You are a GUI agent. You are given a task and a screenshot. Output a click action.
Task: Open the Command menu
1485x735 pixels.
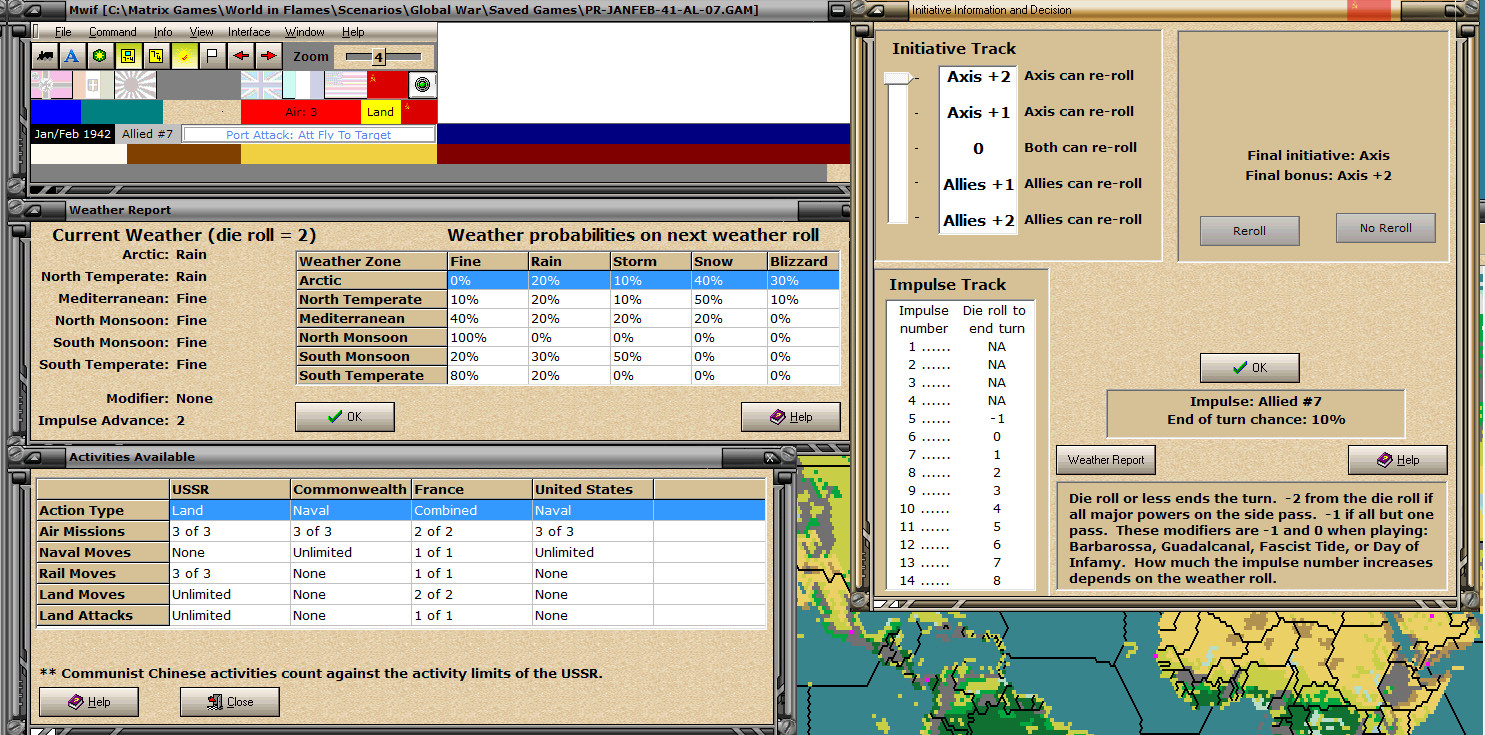tap(113, 32)
